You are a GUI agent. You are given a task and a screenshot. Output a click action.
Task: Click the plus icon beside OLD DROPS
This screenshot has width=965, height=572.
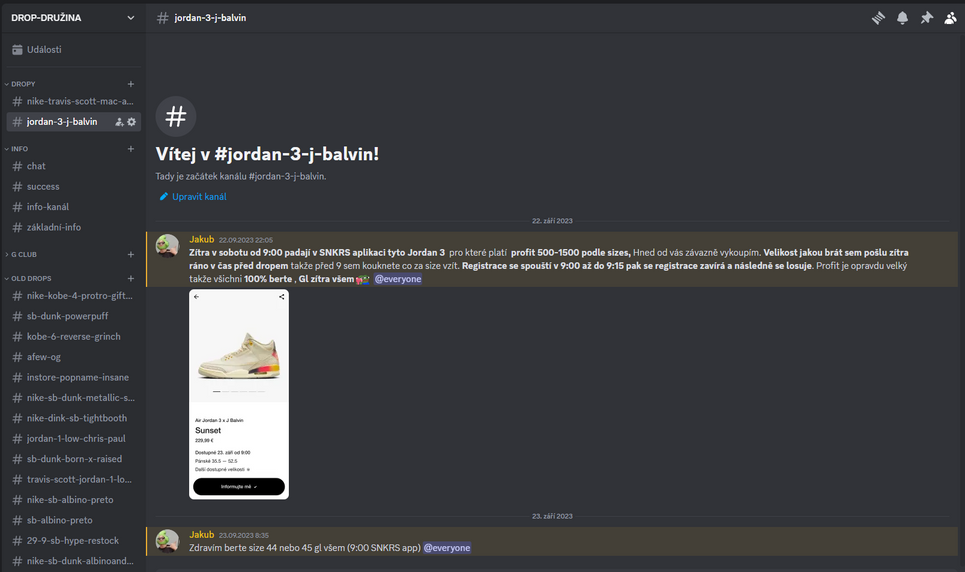131,278
